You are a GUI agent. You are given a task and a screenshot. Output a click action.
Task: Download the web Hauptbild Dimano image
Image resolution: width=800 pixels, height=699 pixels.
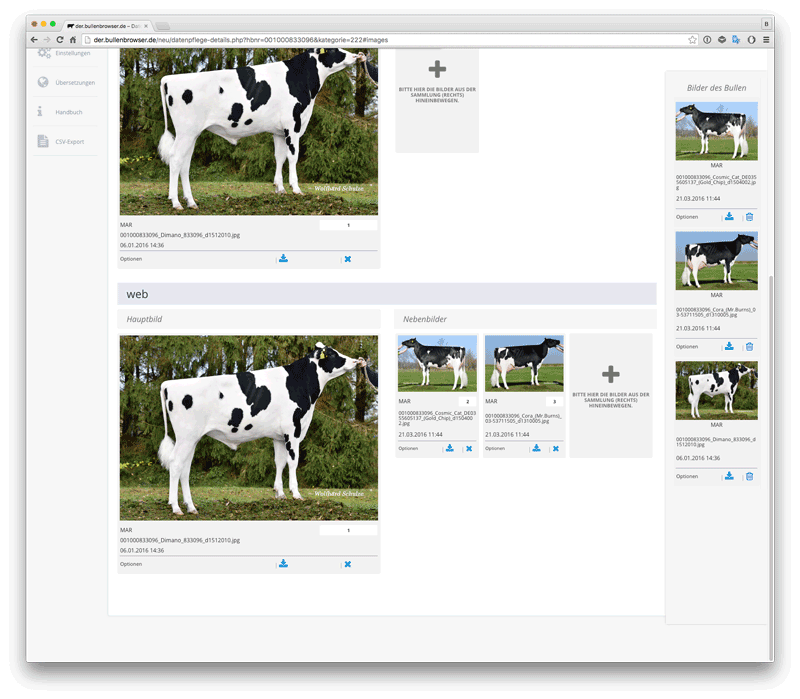(283, 564)
